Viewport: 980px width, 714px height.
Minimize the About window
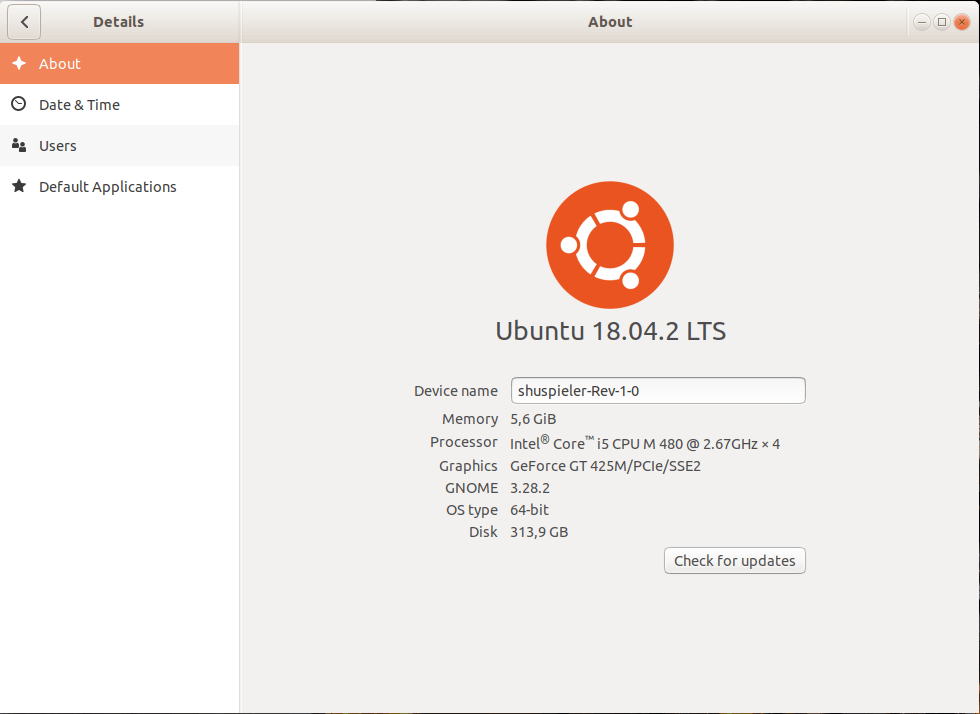tap(921, 22)
